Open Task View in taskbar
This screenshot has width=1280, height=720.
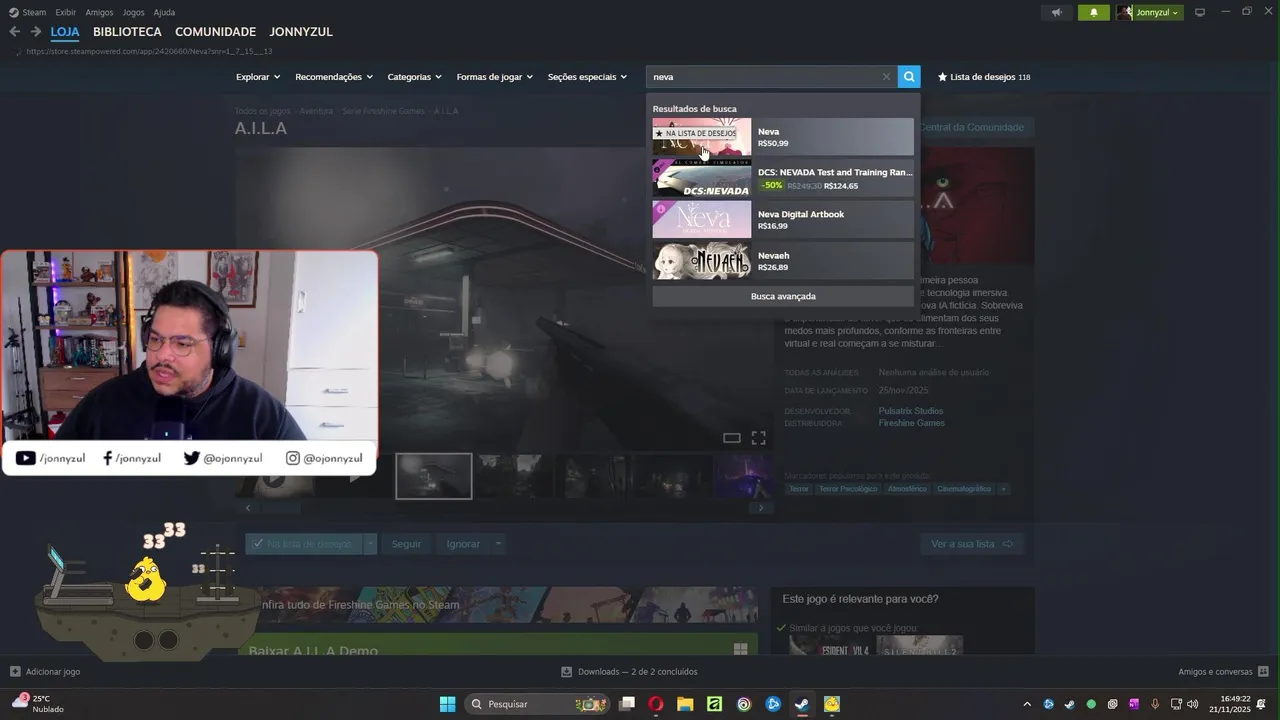coord(627,704)
